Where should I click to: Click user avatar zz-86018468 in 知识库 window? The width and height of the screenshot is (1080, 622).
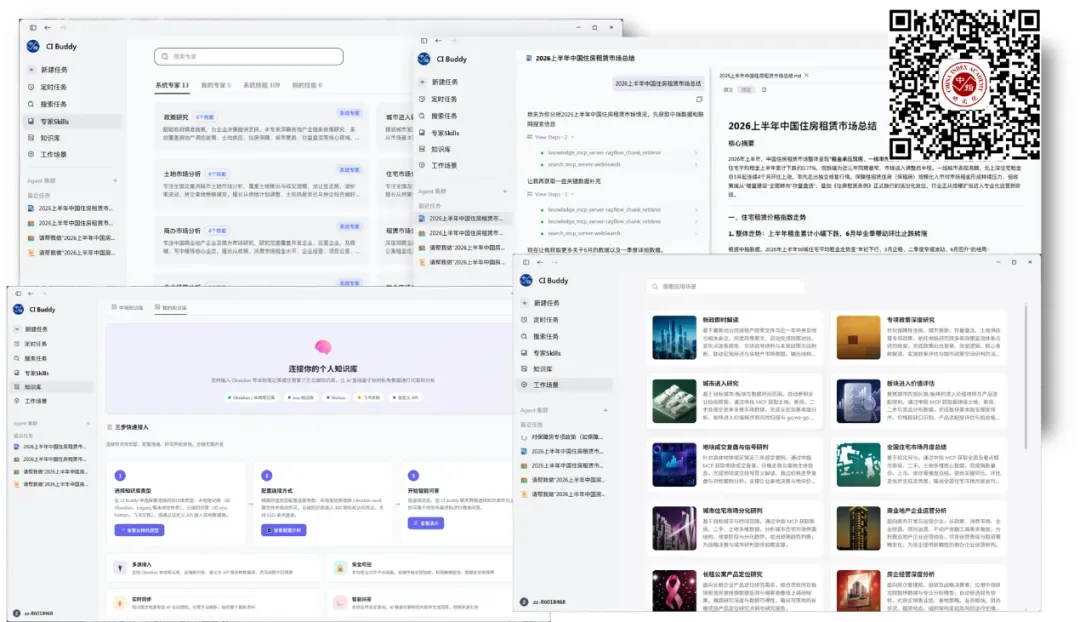tap(17, 612)
